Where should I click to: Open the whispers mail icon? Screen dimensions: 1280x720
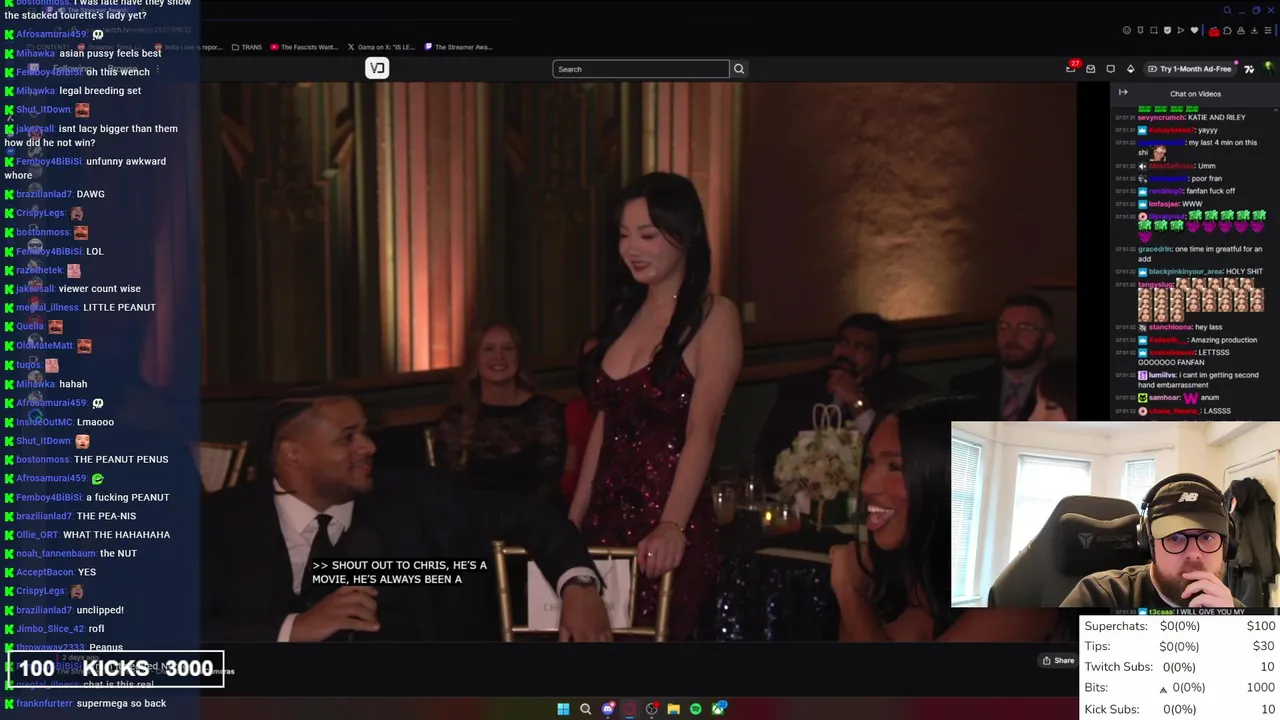point(1091,69)
